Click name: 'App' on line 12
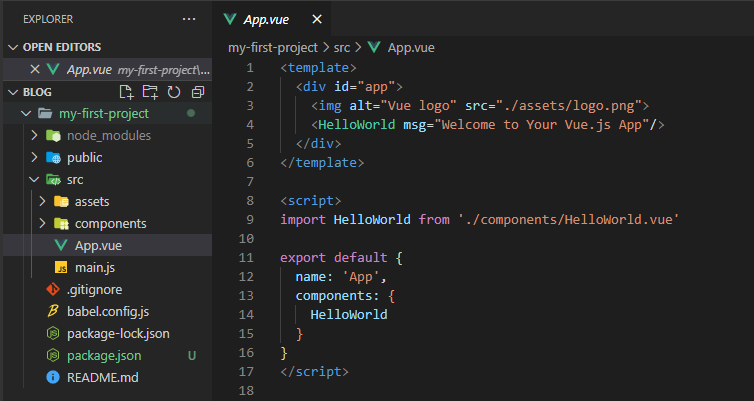This screenshot has height=401, width=754. [x=338, y=277]
